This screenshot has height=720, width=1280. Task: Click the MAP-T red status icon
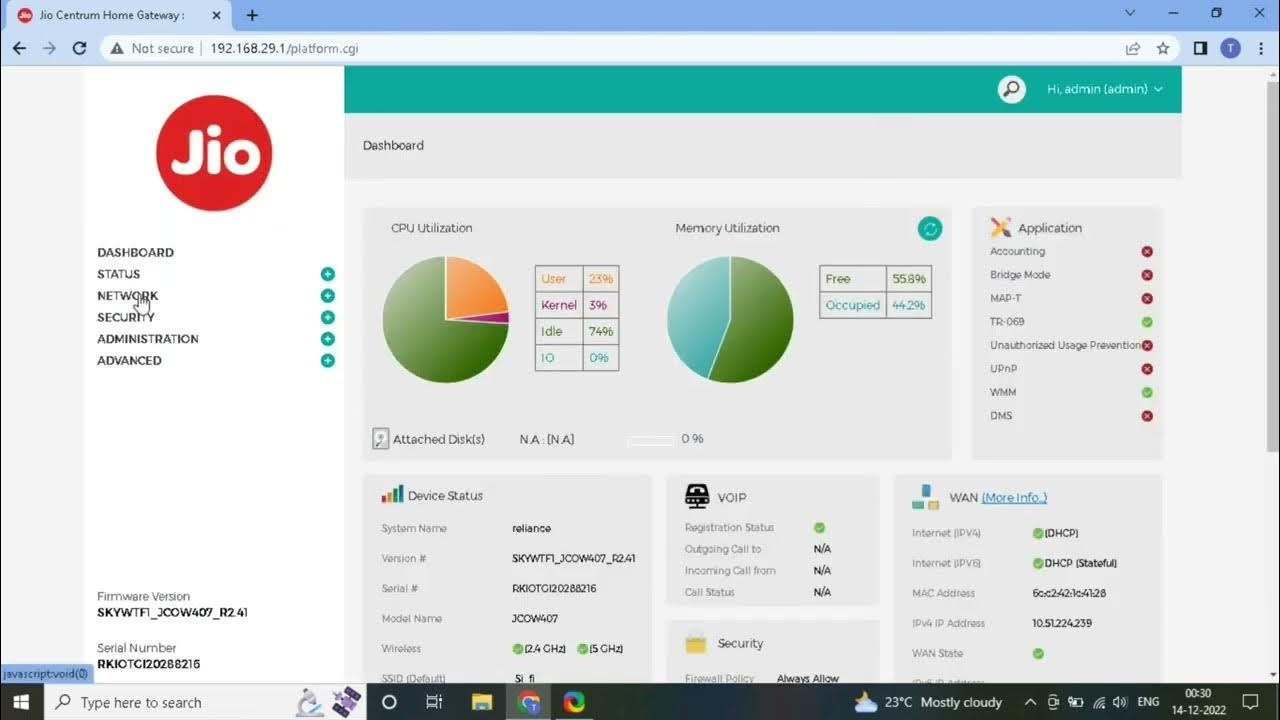click(1147, 298)
